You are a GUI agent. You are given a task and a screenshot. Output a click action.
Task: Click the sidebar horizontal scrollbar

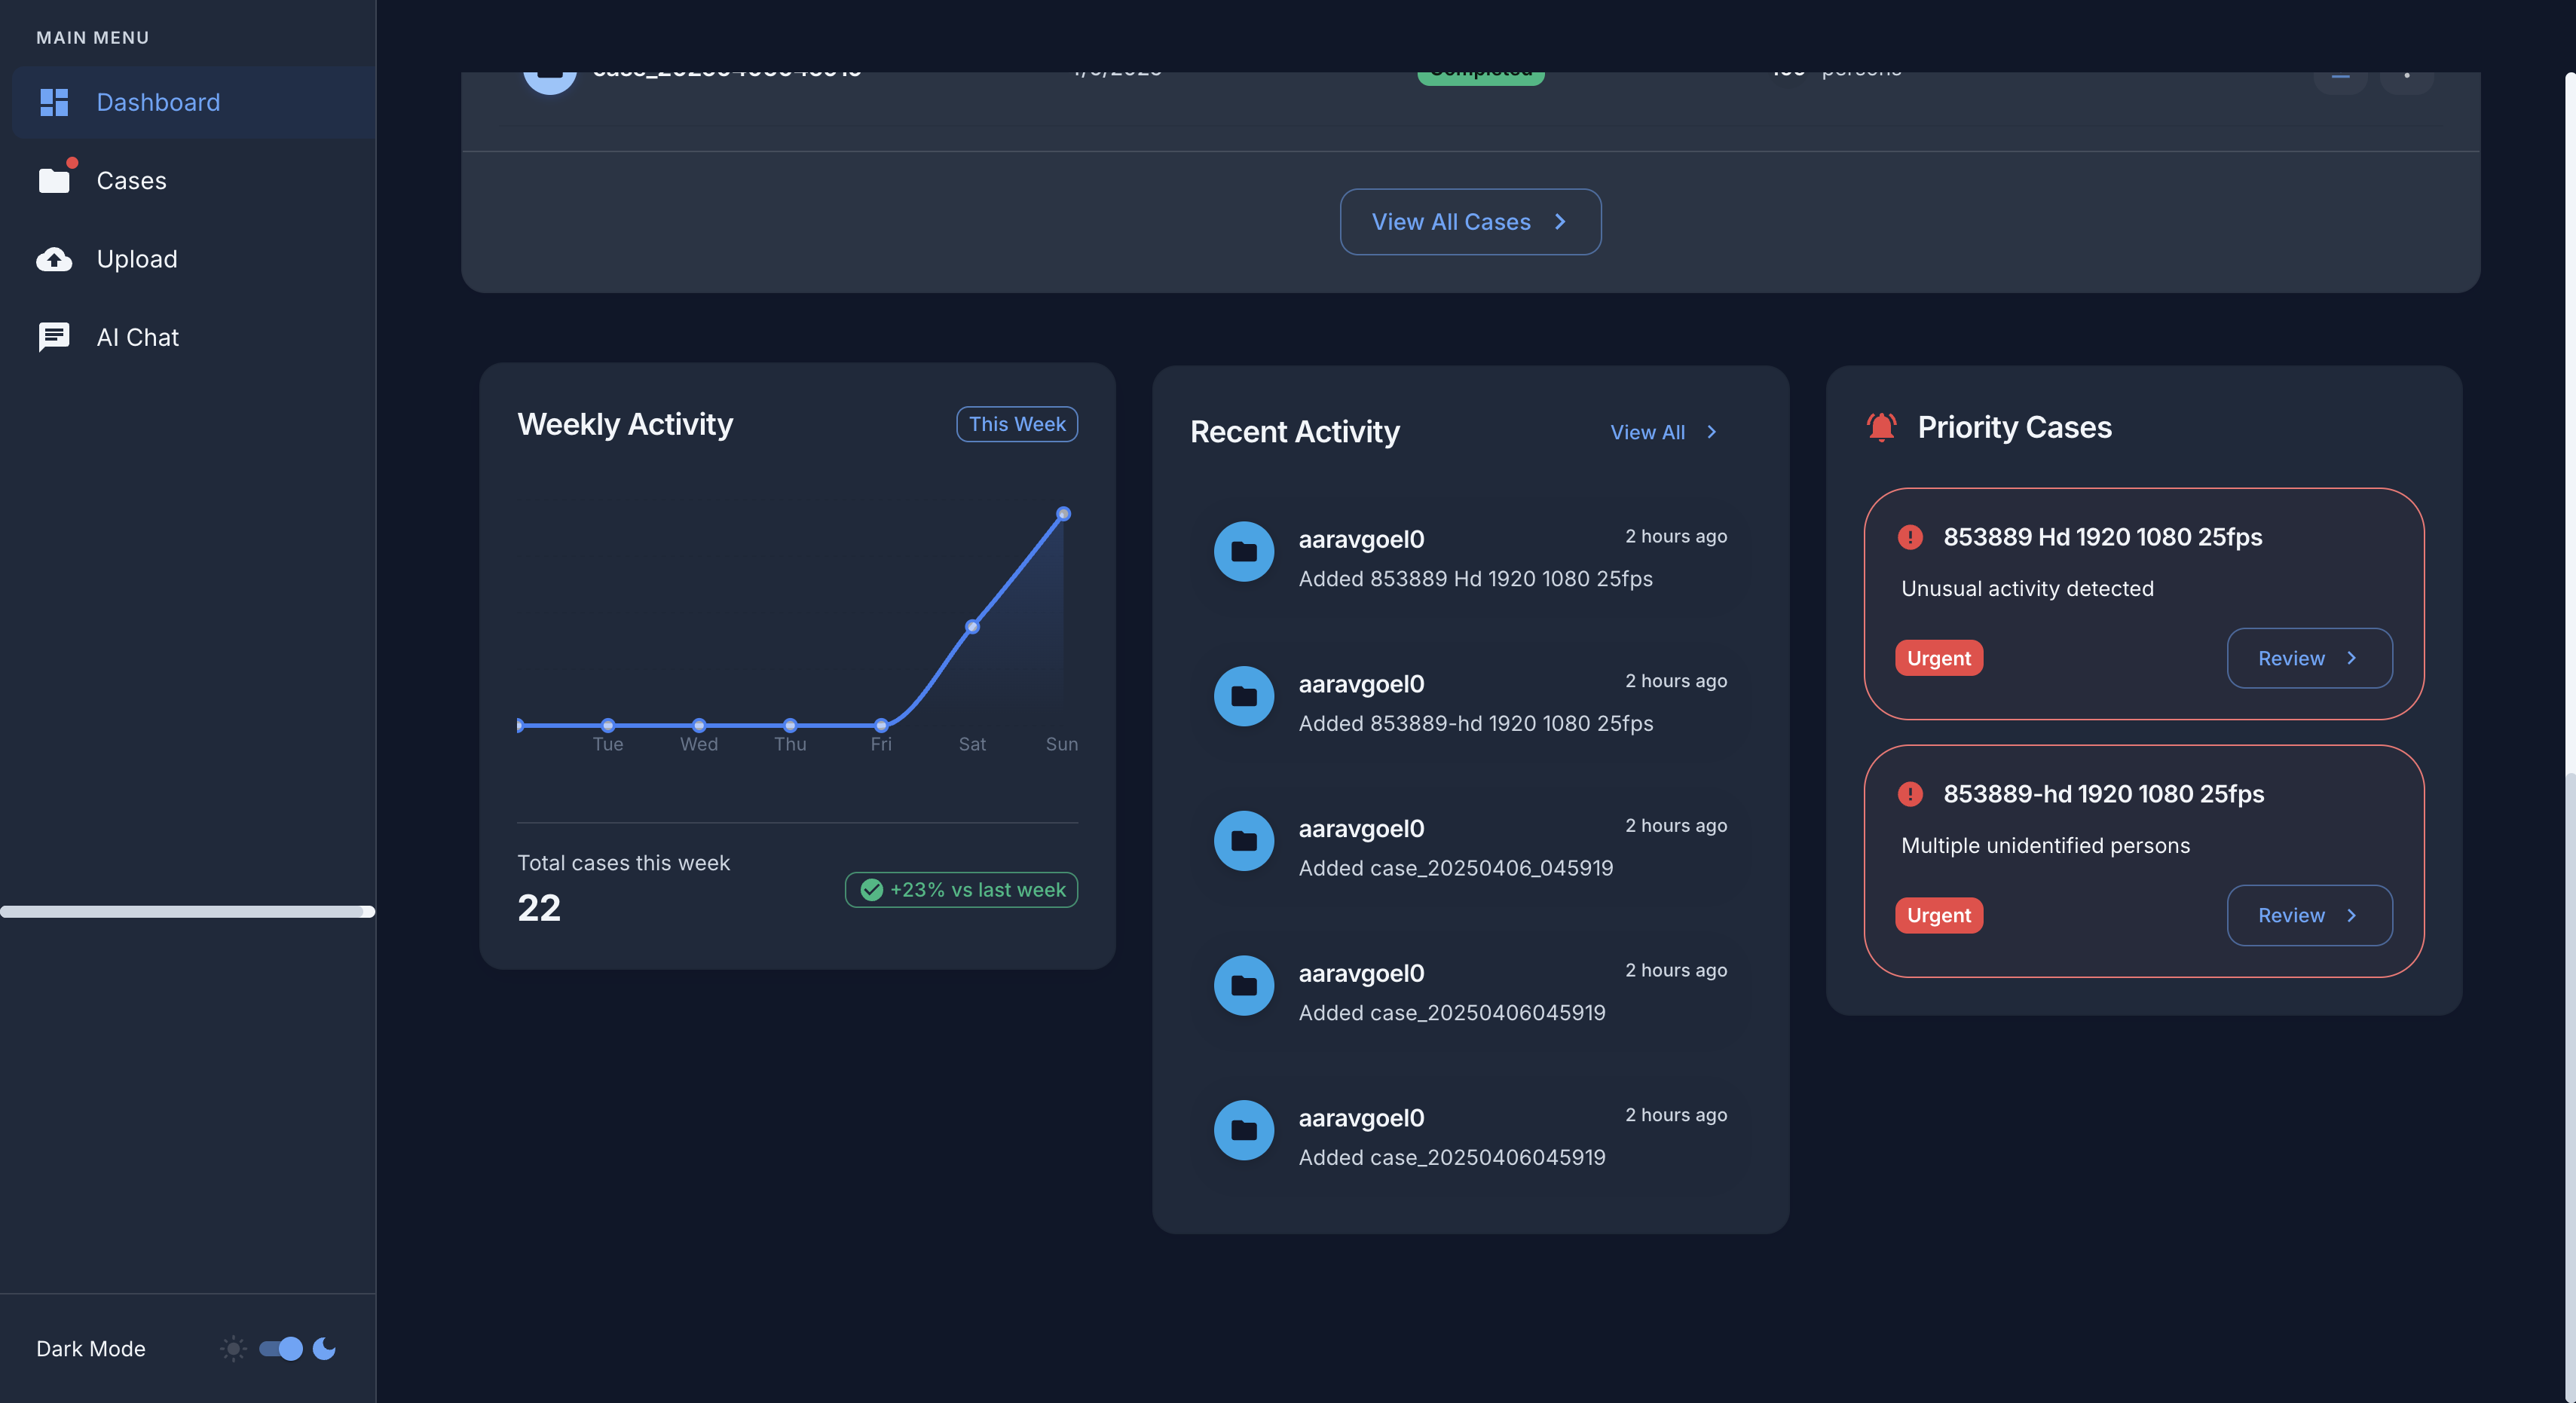coord(187,911)
